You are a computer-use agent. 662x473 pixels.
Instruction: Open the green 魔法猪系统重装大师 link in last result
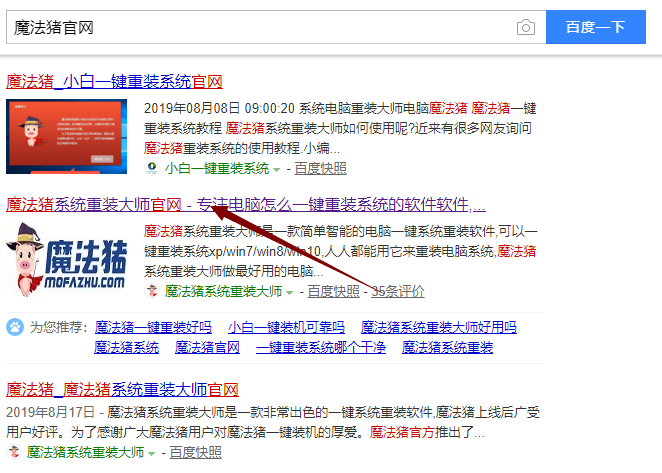click(85, 452)
